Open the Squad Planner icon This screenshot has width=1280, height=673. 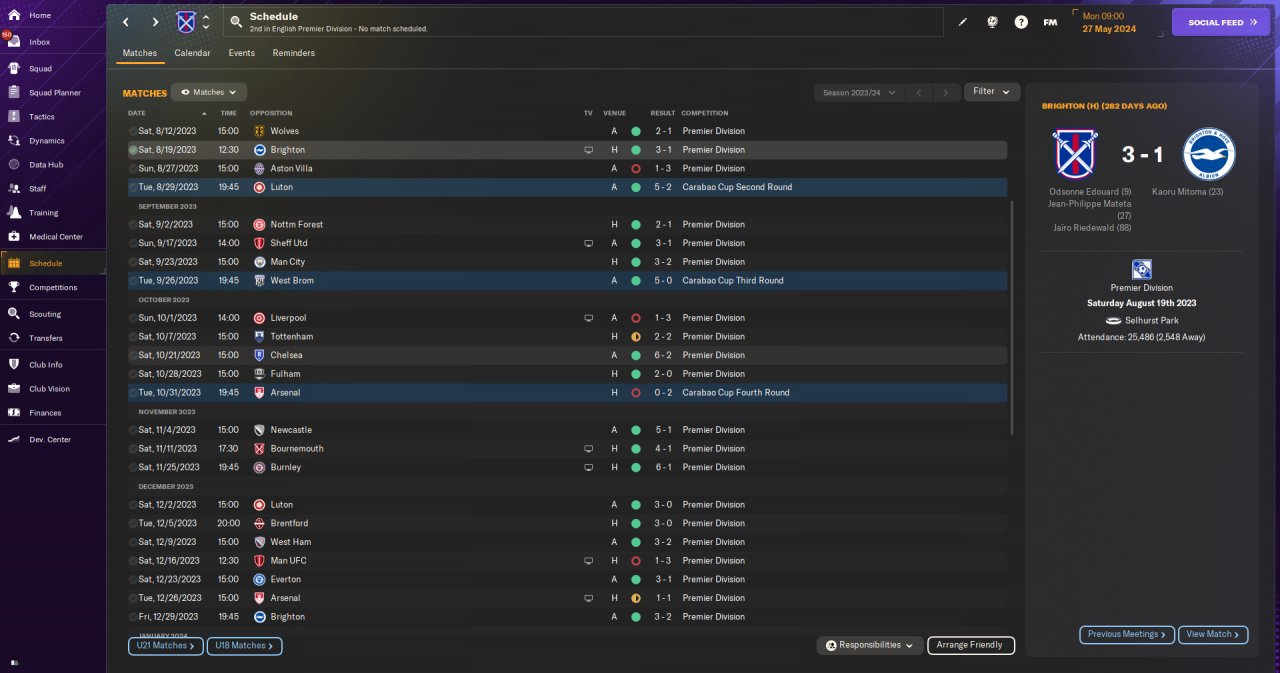pos(14,93)
